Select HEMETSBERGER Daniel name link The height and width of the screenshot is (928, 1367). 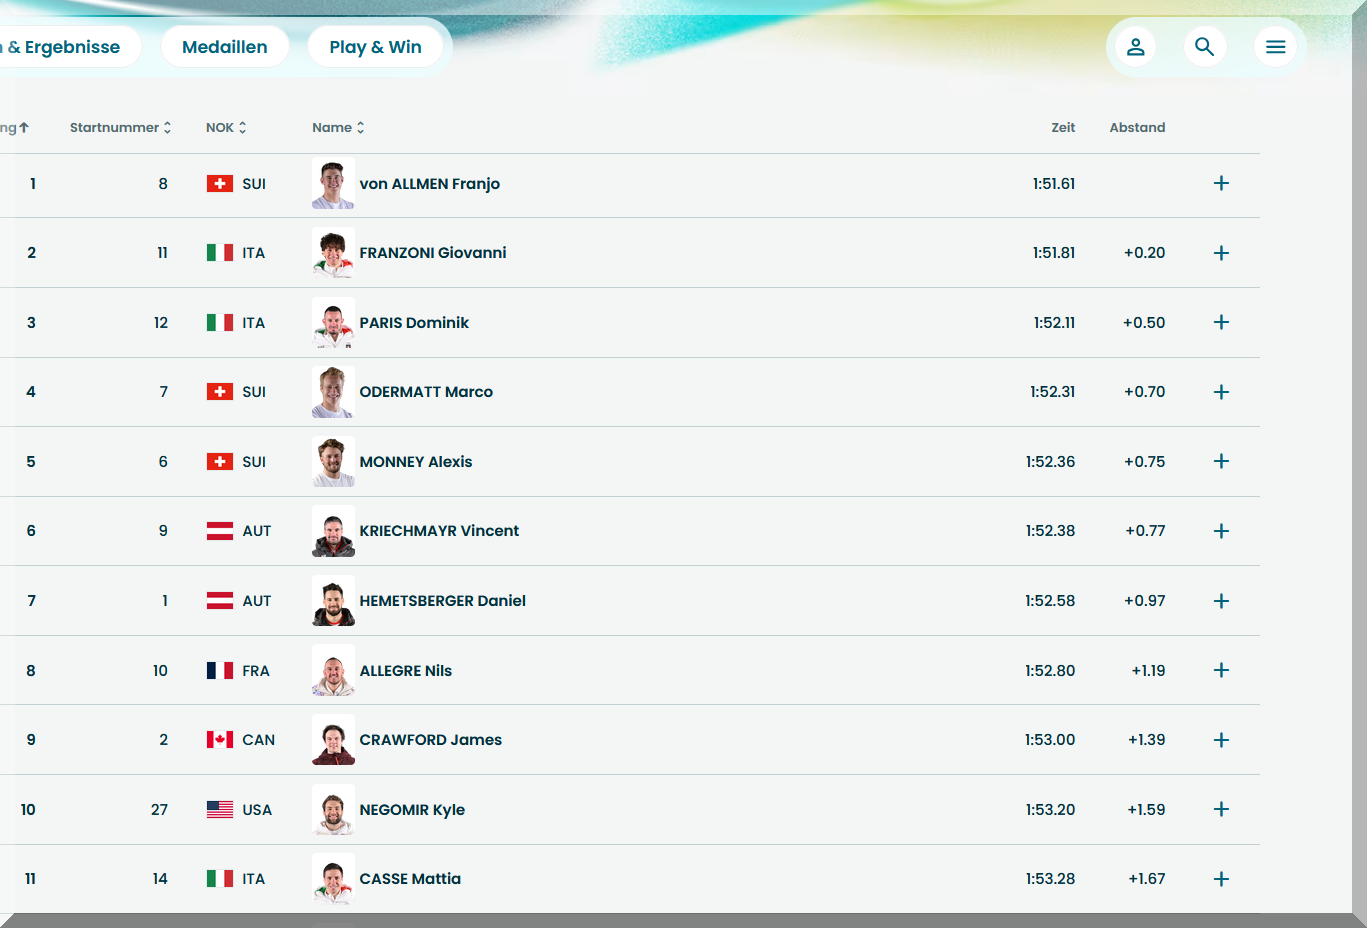pyautogui.click(x=442, y=601)
